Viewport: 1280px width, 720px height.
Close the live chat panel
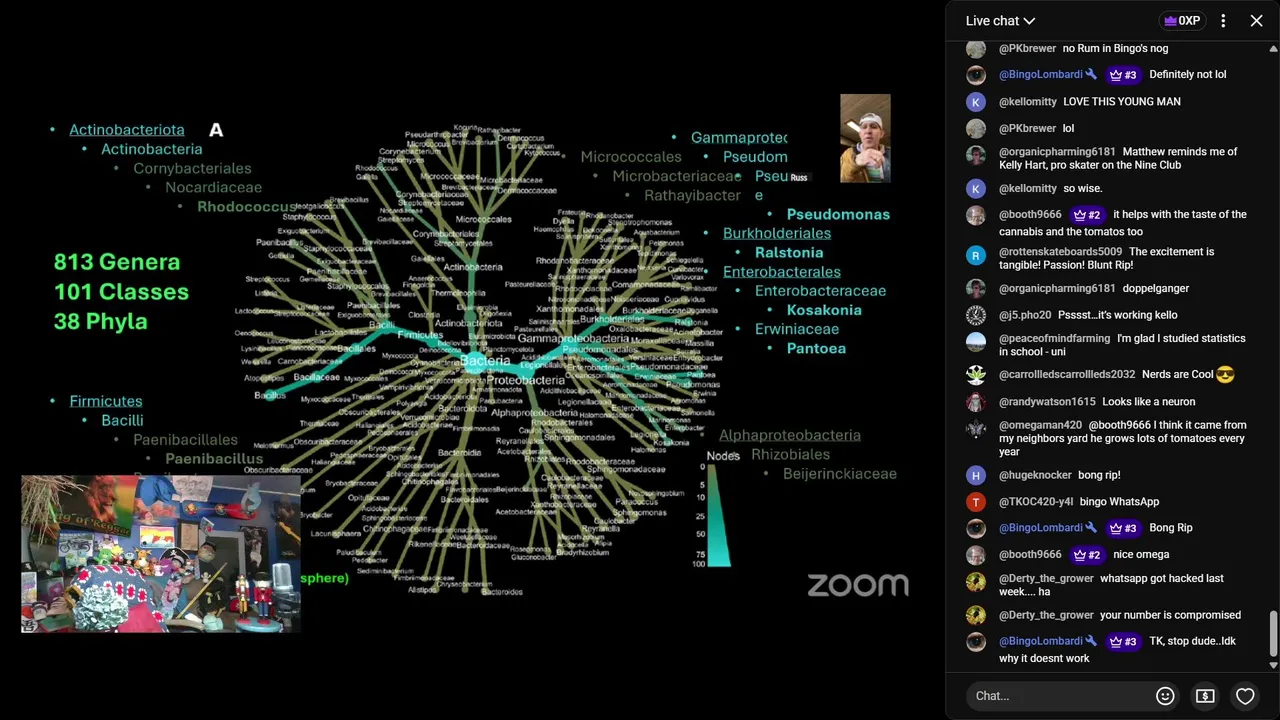(1257, 21)
